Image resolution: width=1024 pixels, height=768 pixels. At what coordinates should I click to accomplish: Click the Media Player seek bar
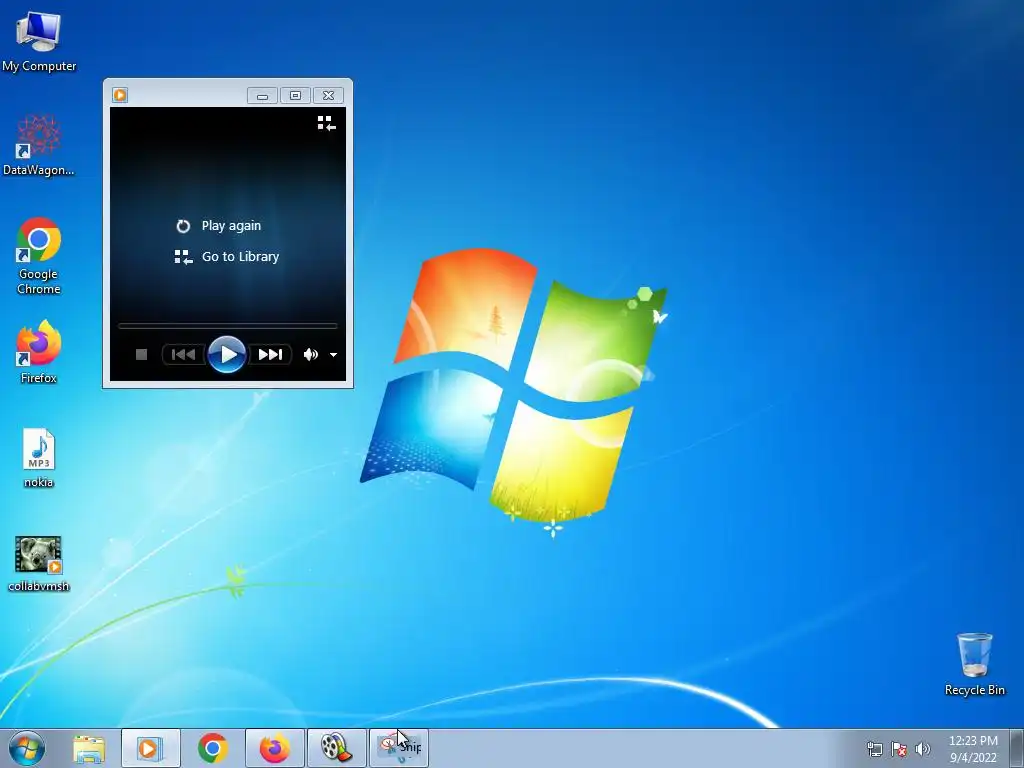[227, 325]
